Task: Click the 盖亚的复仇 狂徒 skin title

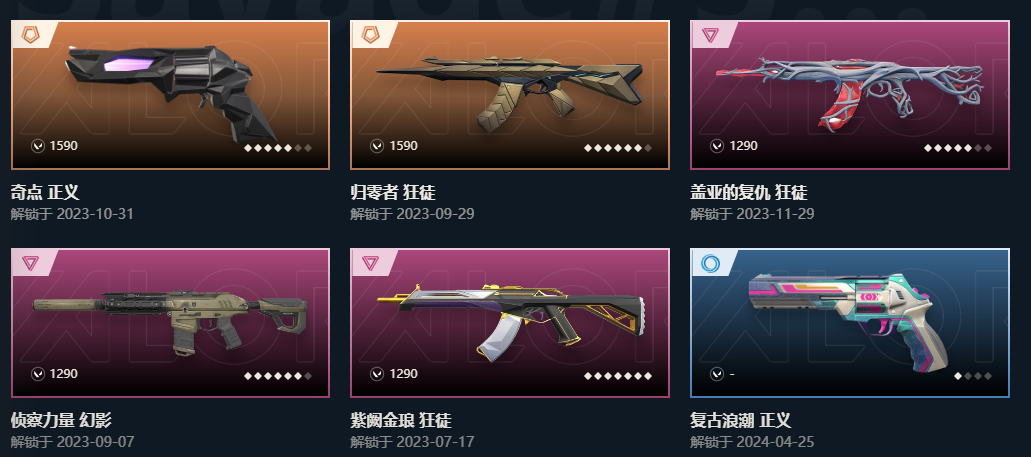Action: tap(748, 192)
